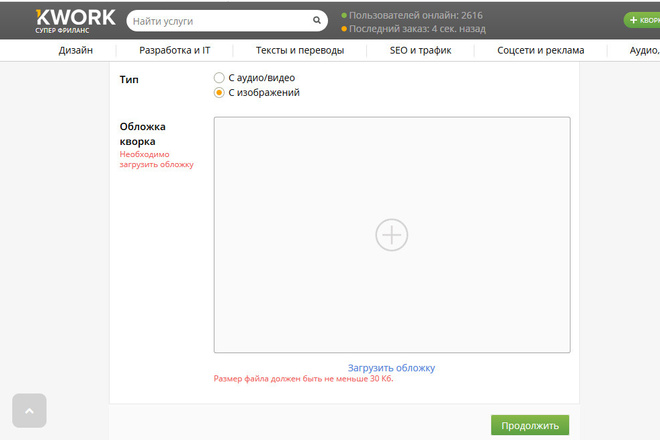The image size is (660, 440).
Task: Open the Аудио category menu
Action: (x=644, y=51)
